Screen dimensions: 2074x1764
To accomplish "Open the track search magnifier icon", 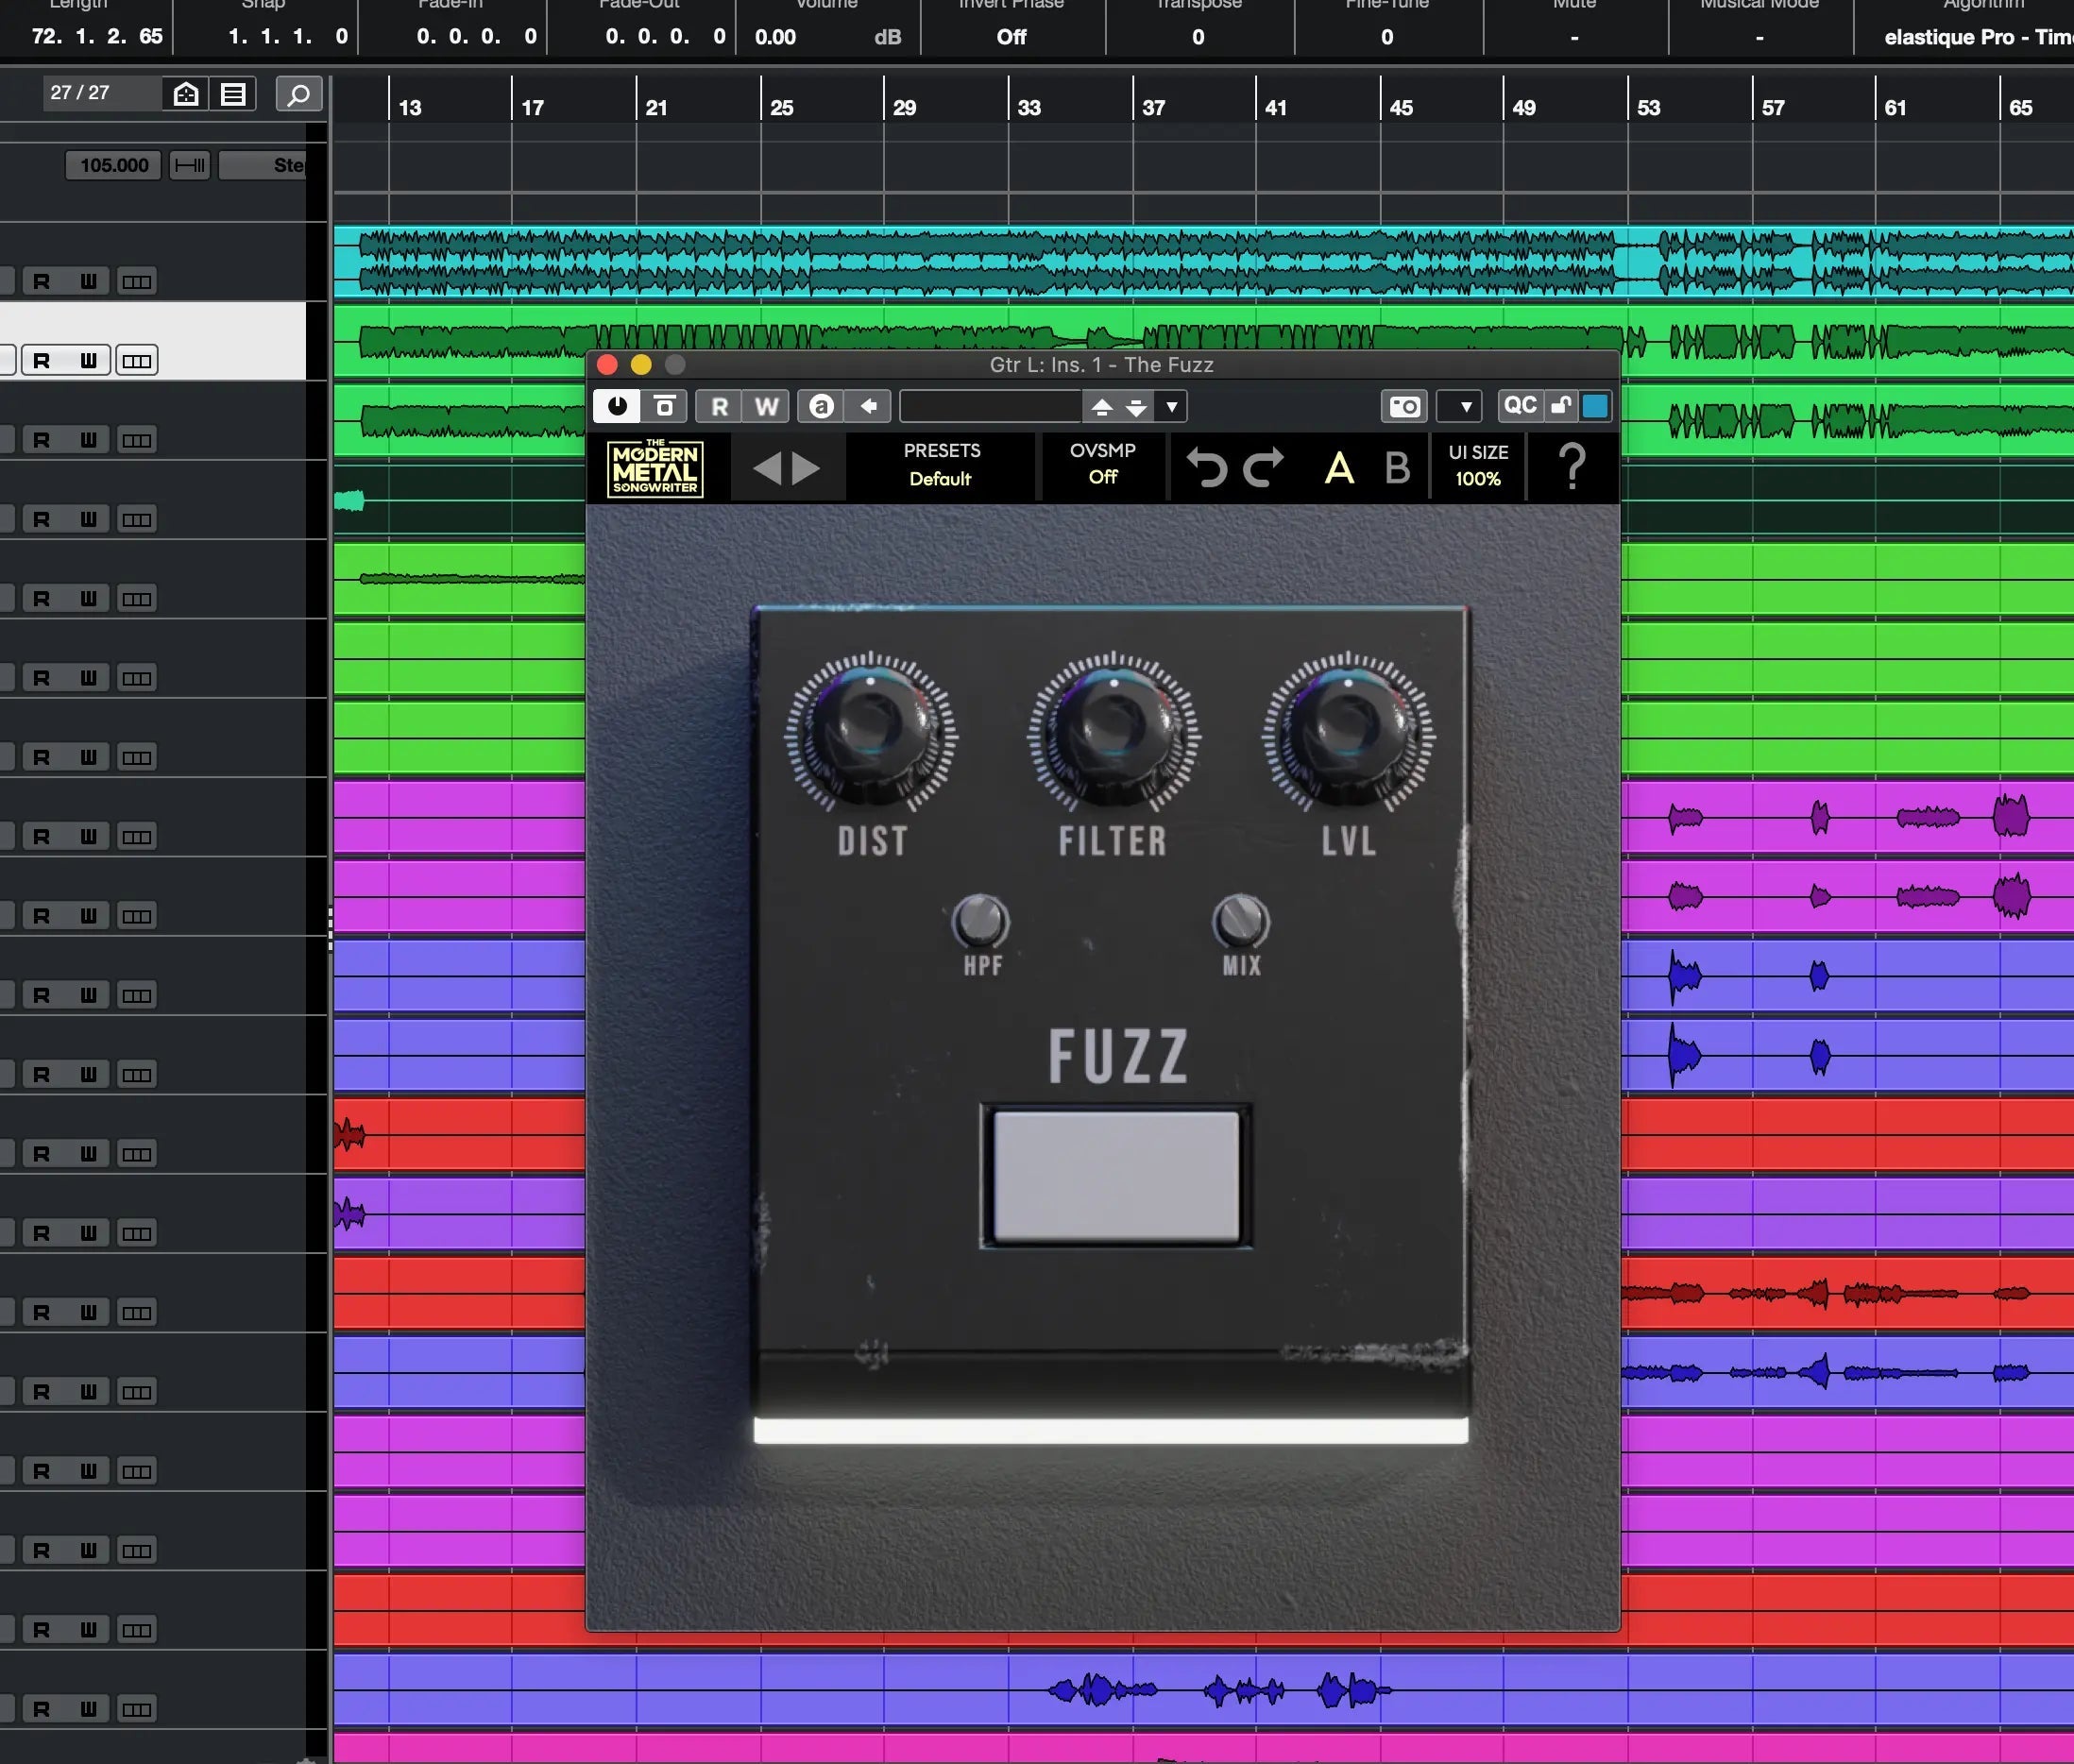I will click(298, 94).
